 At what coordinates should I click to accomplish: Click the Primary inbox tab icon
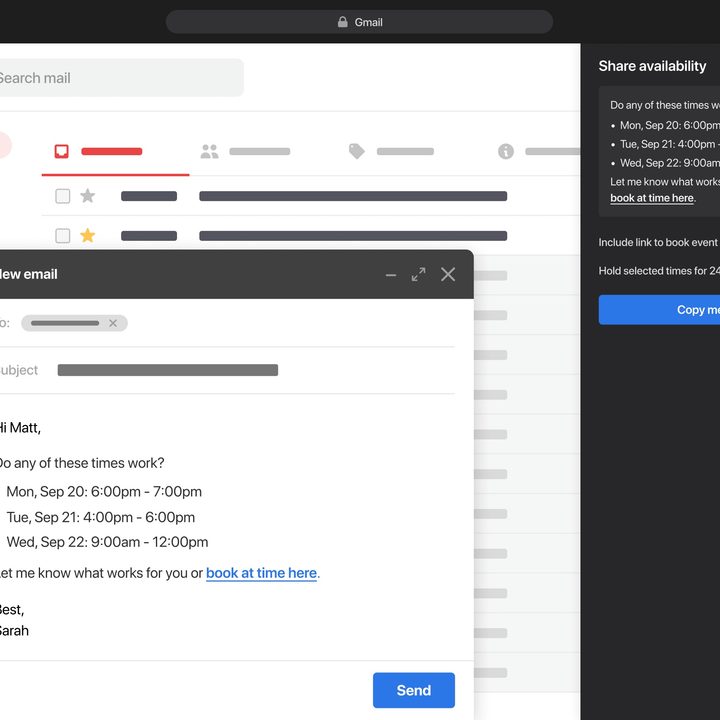pyautogui.click(x=62, y=151)
